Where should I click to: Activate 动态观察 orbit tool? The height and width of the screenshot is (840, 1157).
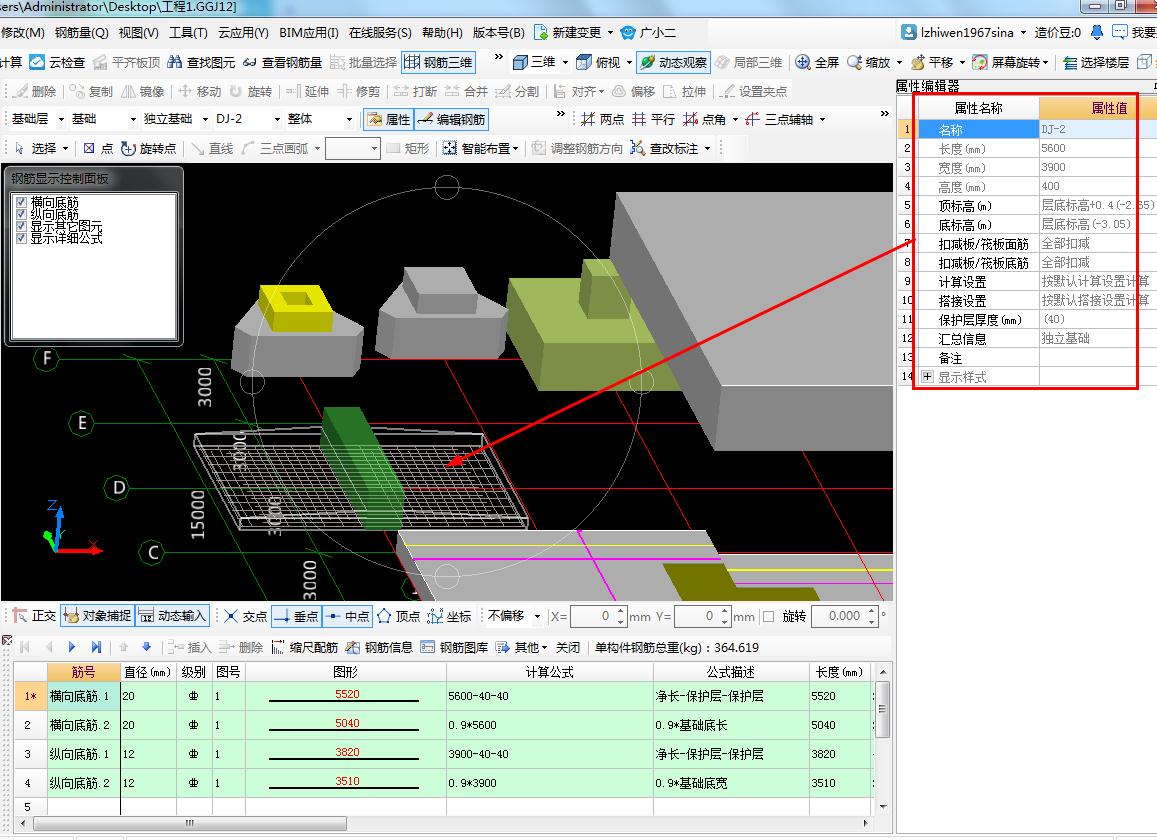point(673,63)
